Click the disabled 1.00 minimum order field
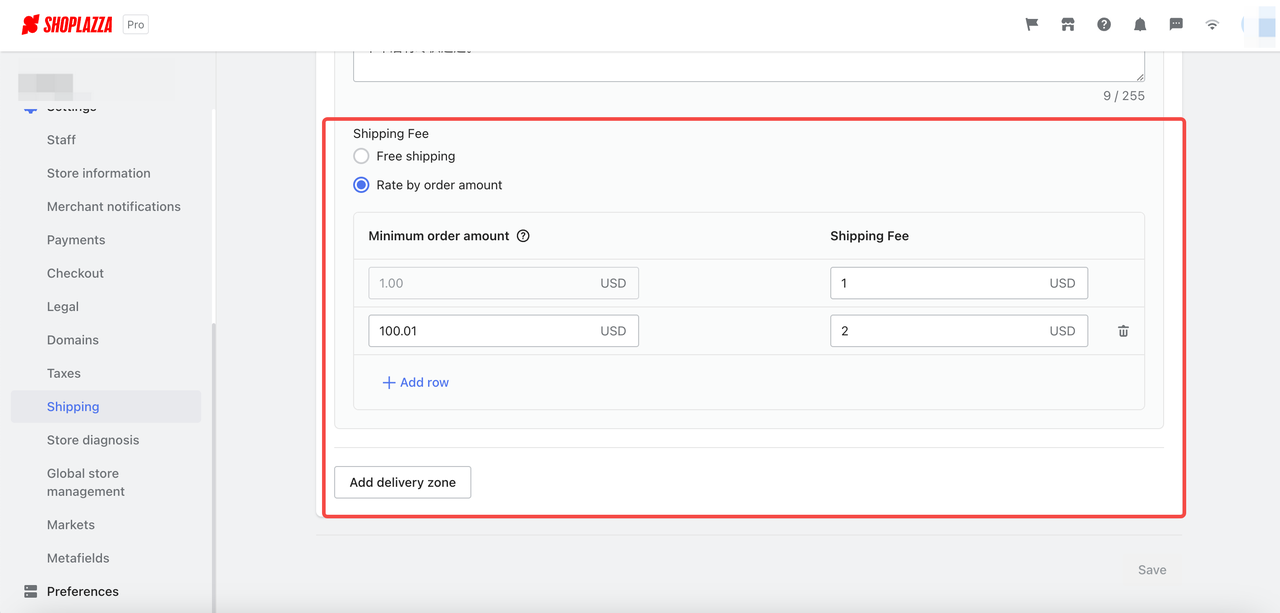1280x613 pixels. point(503,283)
